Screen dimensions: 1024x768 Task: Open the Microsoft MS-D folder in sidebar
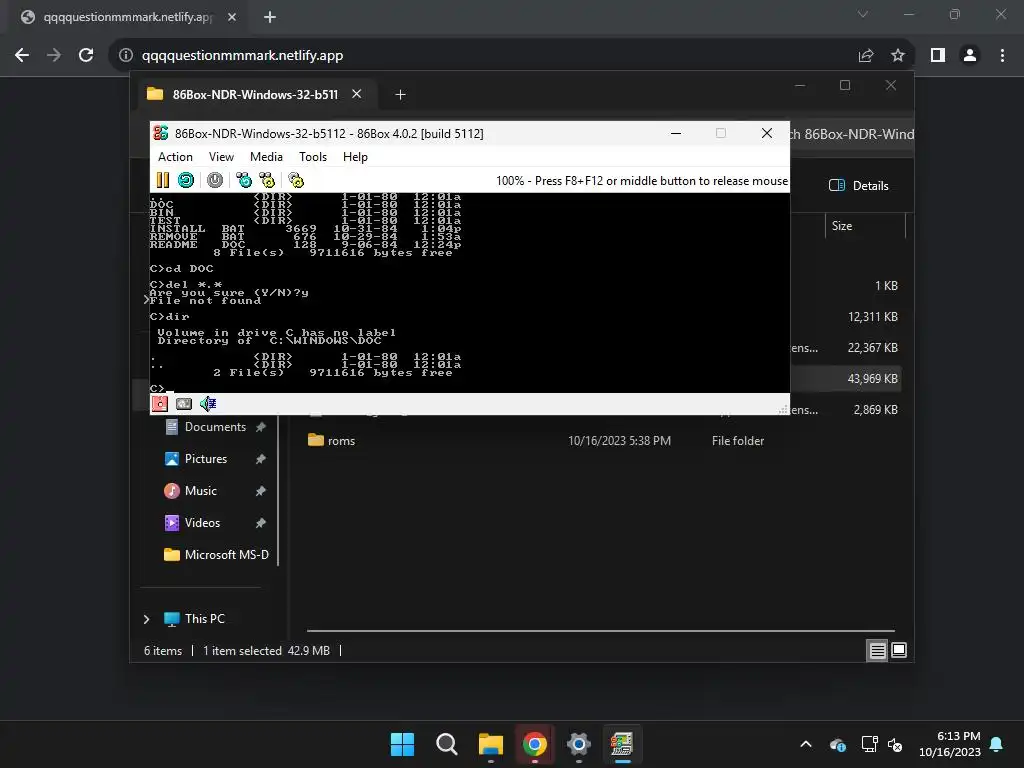click(x=226, y=555)
